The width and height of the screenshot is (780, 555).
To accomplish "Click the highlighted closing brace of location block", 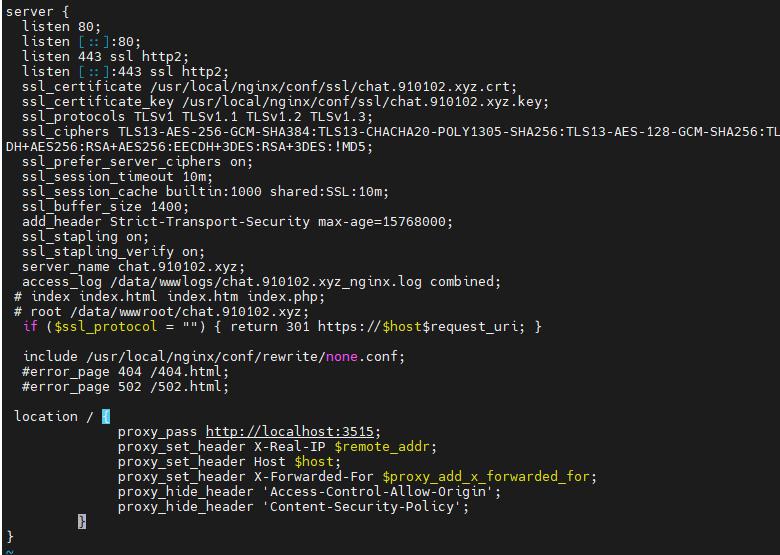I will tap(82, 522).
